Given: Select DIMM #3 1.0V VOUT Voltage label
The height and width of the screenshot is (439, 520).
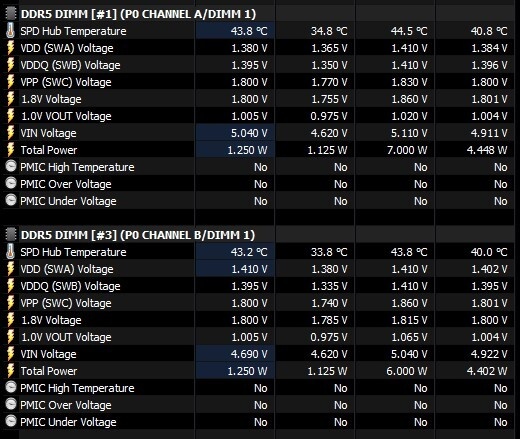Looking at the screenshot, I should coord(66,337).
